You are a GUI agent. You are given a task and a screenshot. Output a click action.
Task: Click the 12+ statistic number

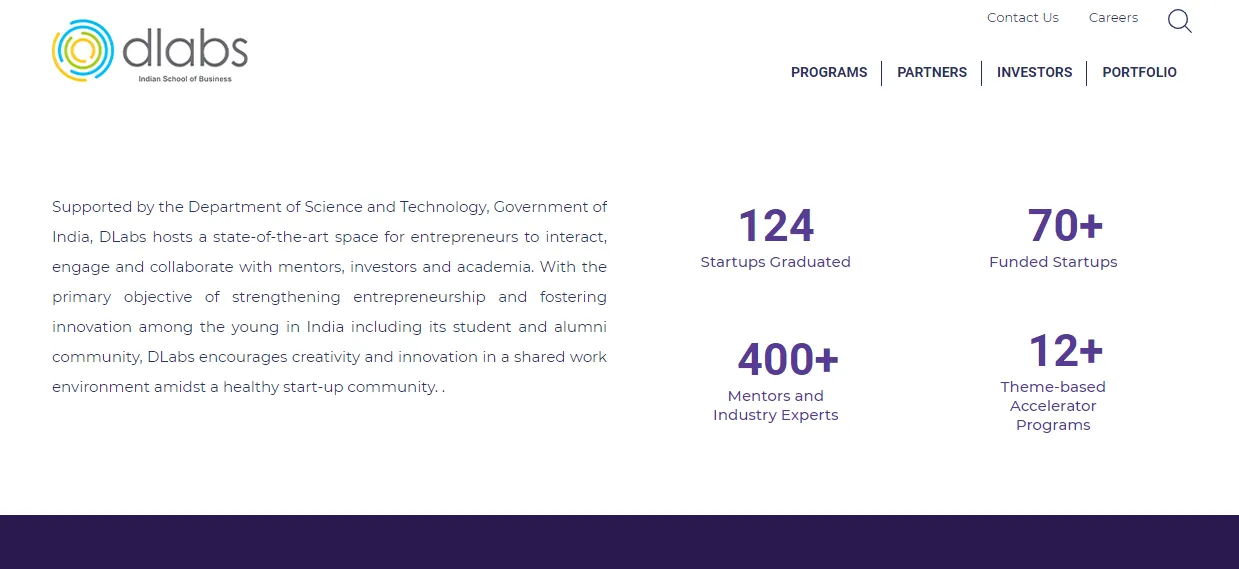coord(1065,351)
